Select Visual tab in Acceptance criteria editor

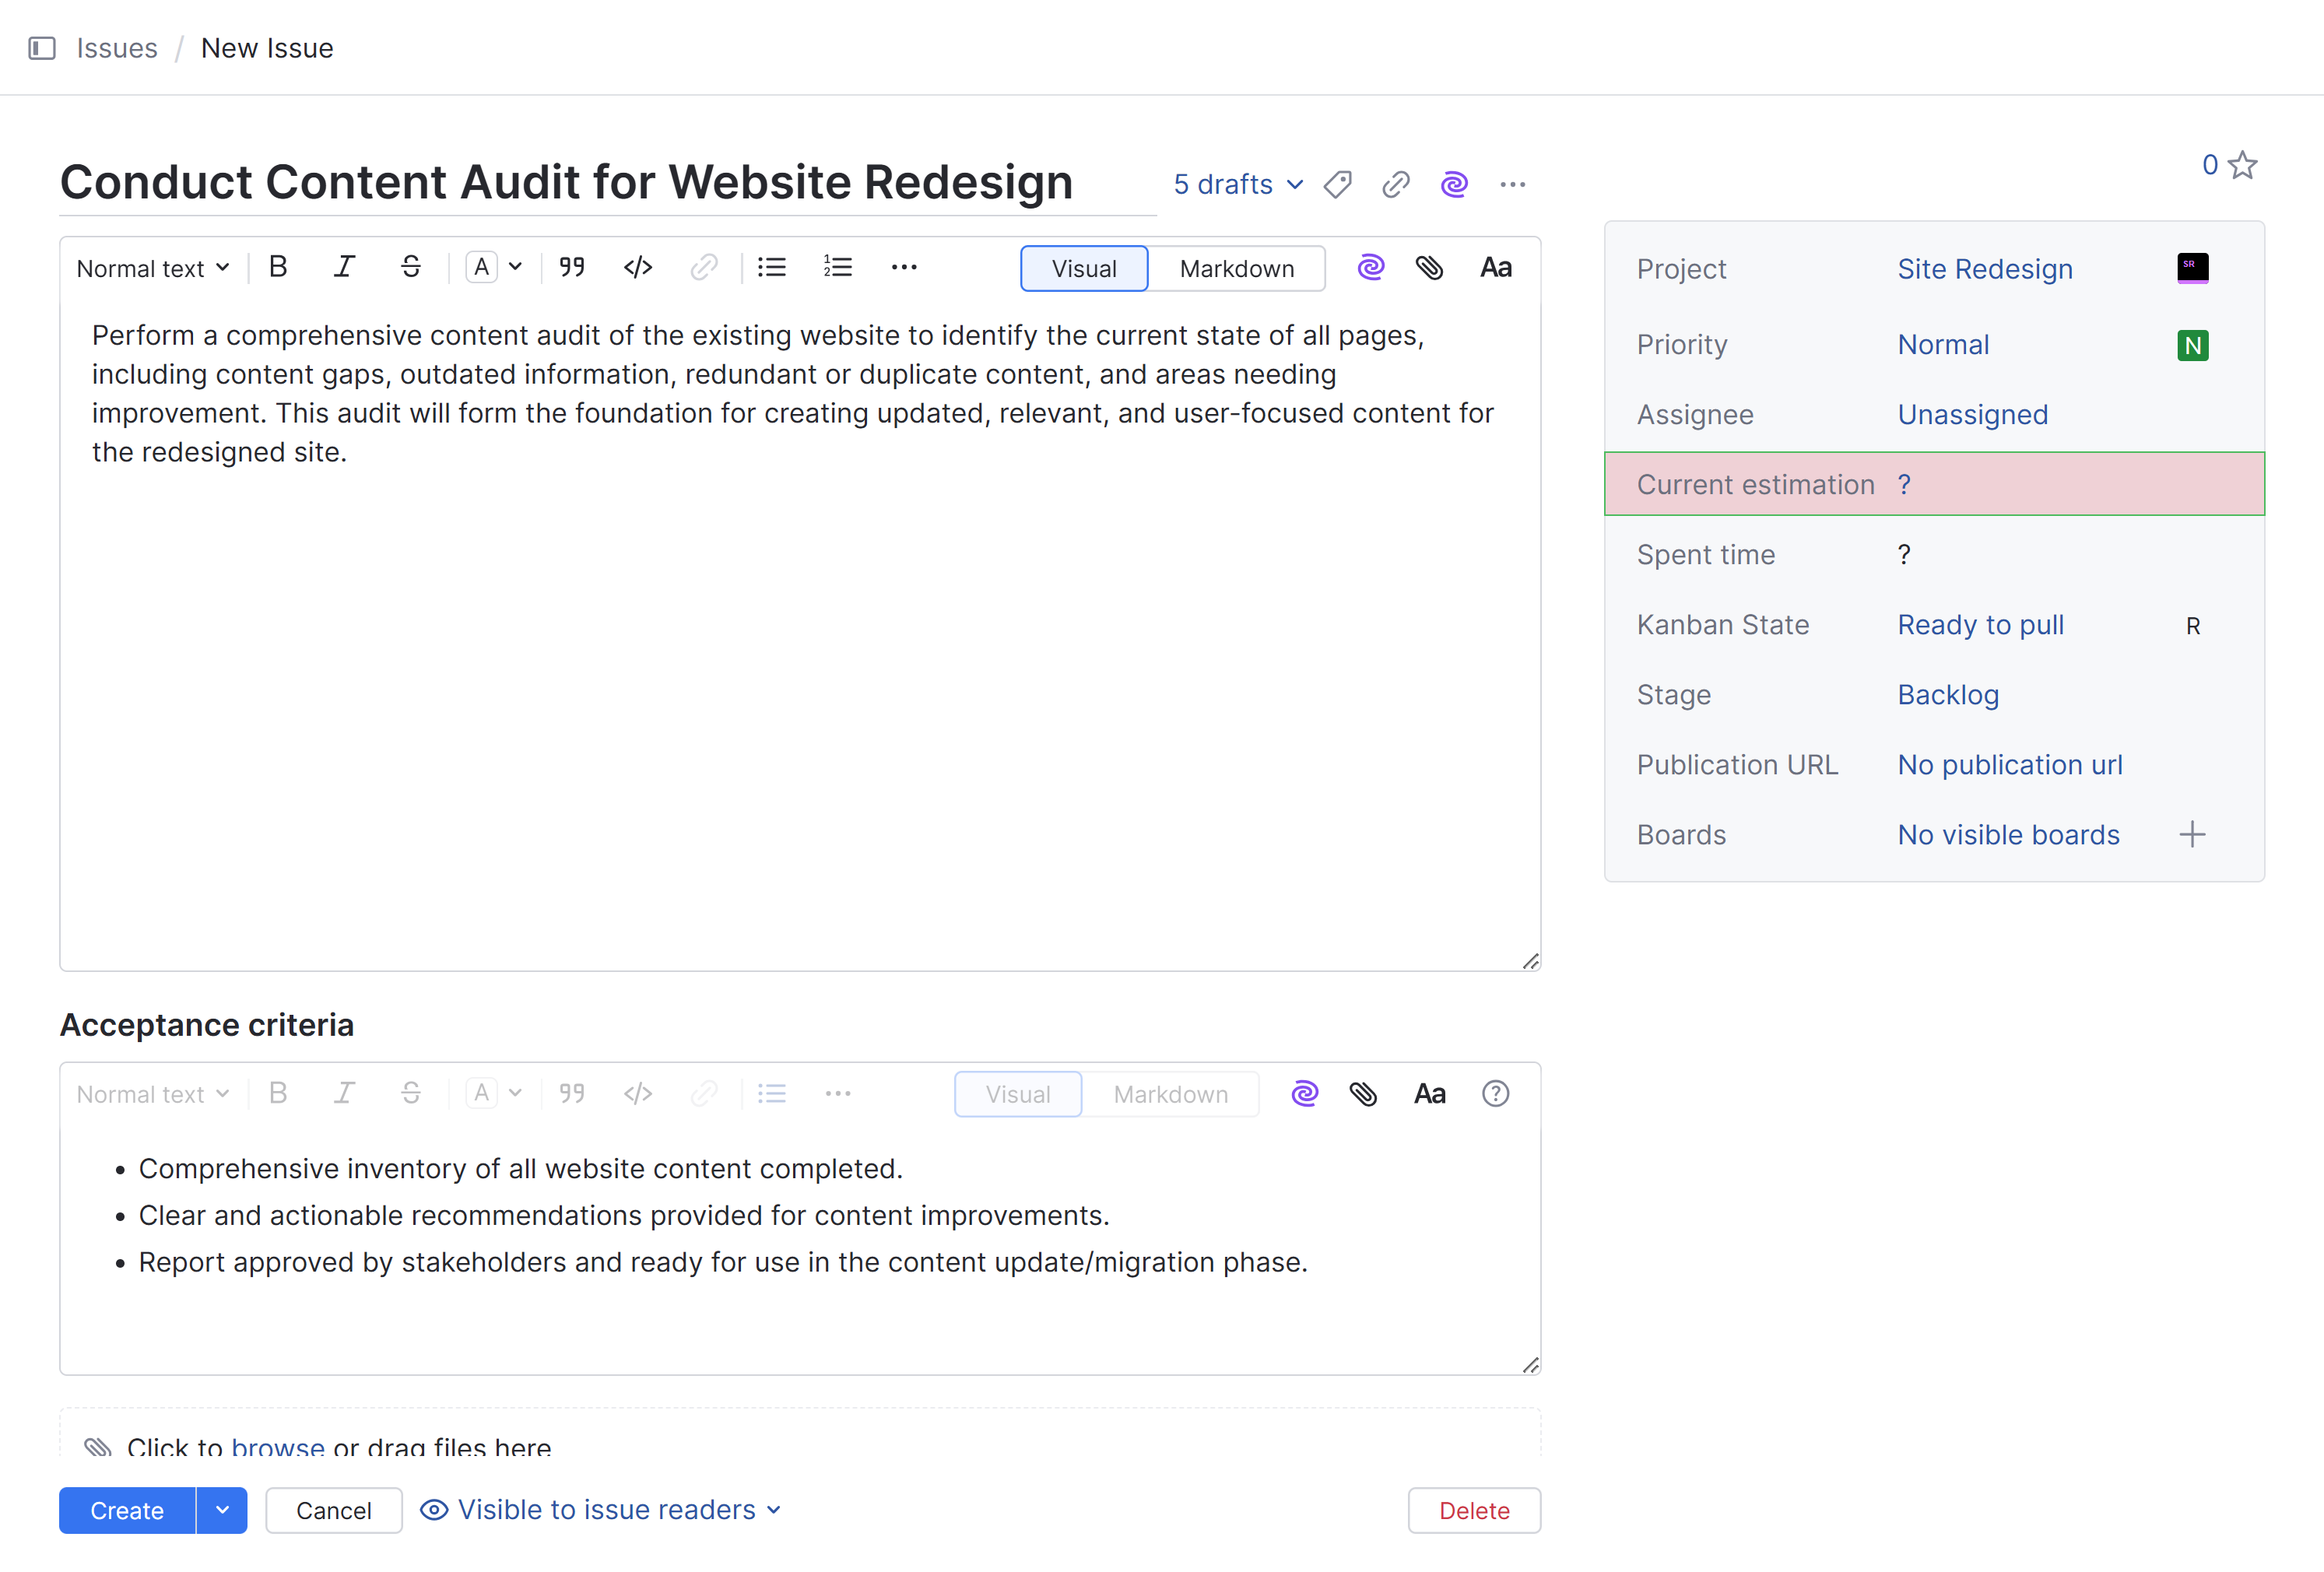point(1017,1094)
